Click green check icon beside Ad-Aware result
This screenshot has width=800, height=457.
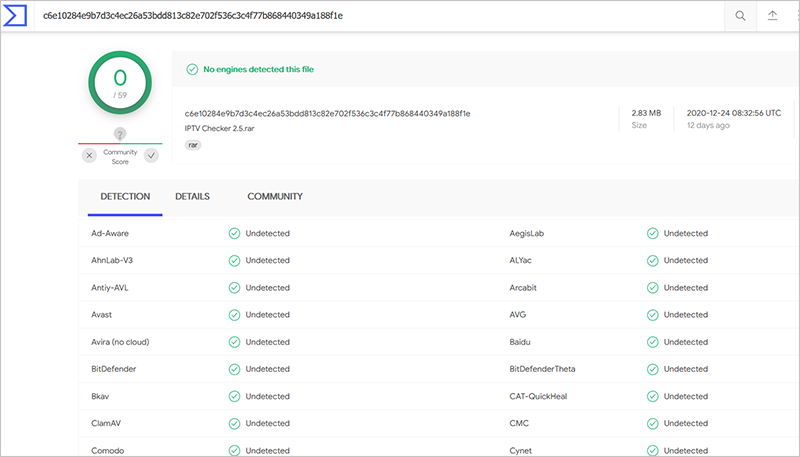coord(234,234)
